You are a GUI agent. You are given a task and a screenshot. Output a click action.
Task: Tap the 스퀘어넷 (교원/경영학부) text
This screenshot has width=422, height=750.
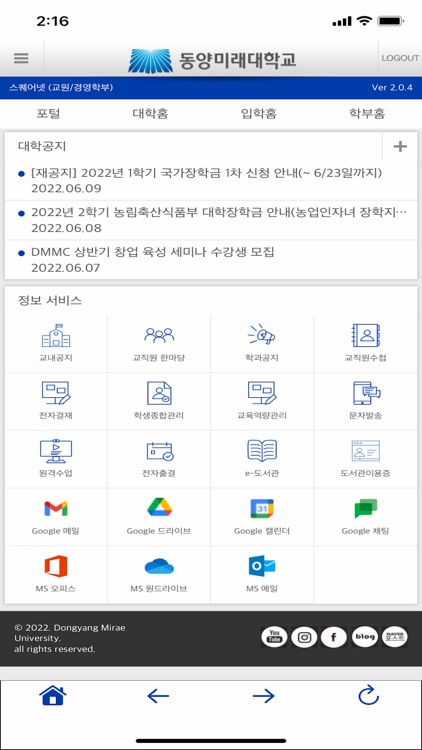(61, 88)
